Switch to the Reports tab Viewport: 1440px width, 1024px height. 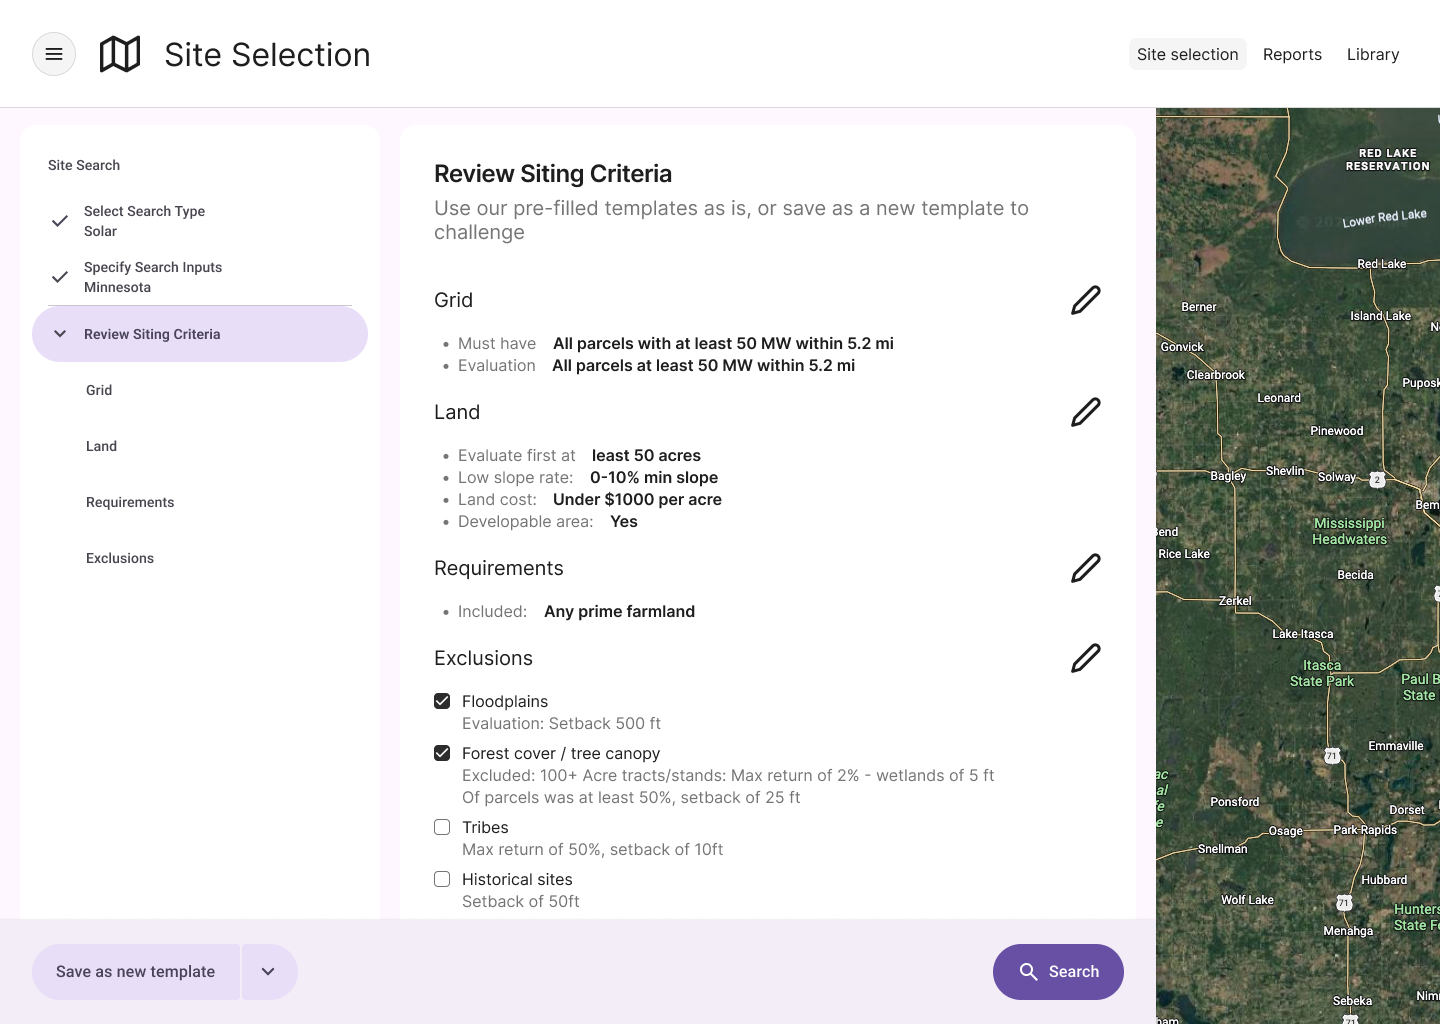(x=1292, y=54)
